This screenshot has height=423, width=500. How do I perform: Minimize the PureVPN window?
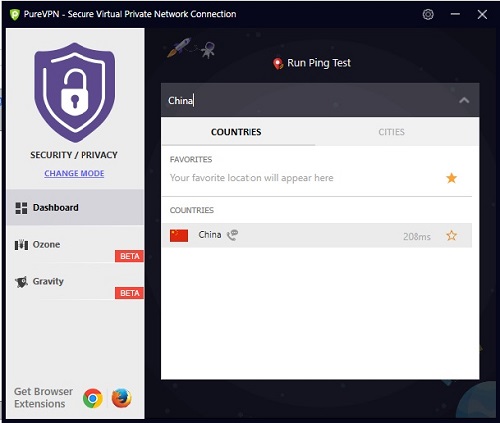tap(455, 14)
